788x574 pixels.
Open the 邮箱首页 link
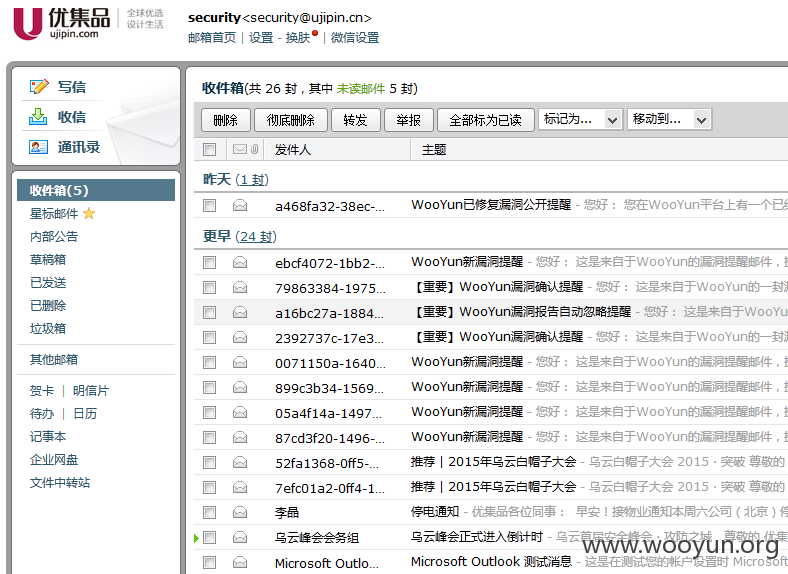[212, 38]
